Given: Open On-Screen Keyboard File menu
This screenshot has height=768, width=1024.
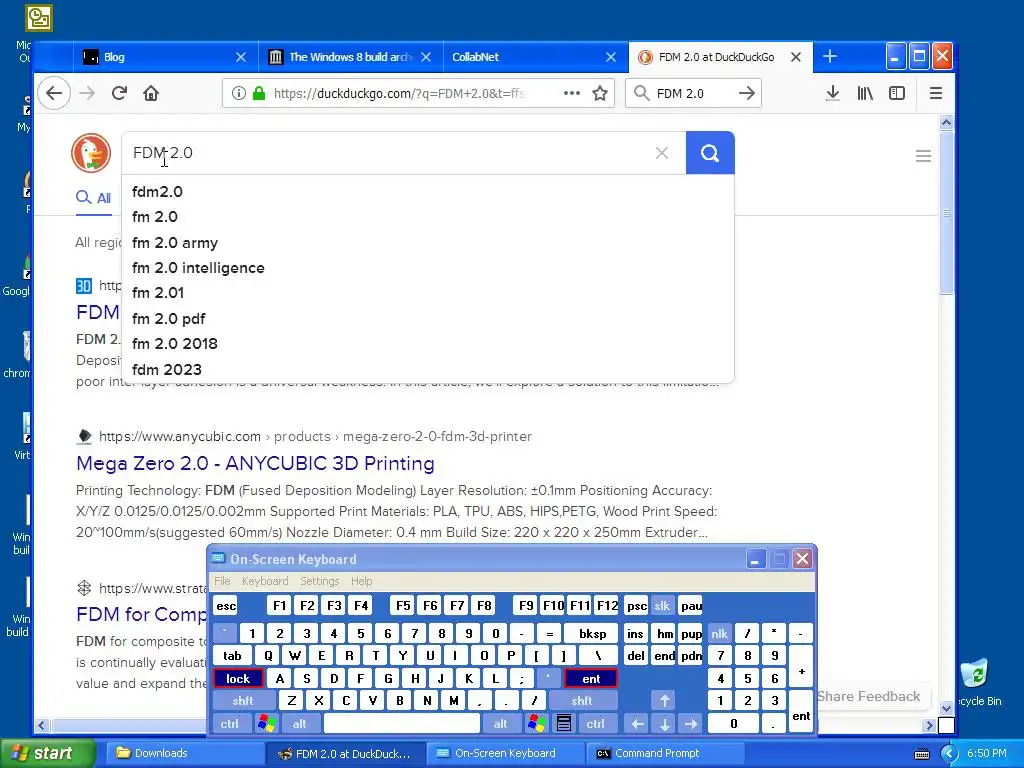Looking at the screenshot, I should (x=222, y=581).
